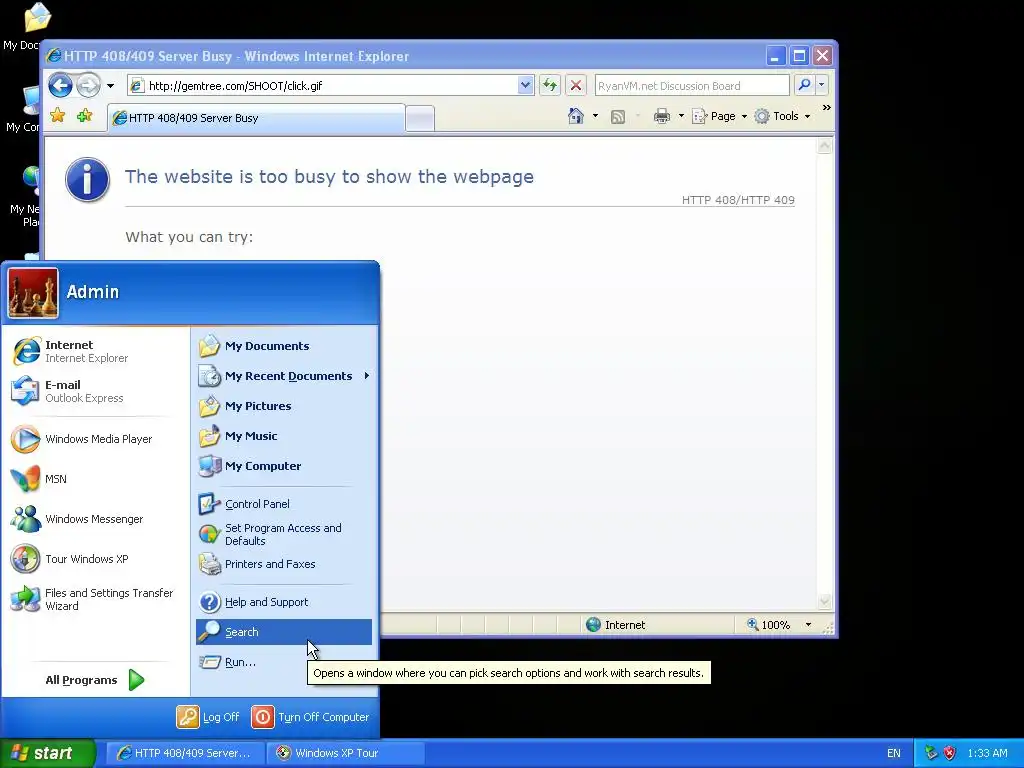This screenshot has height=768, width=1024.
Task: Open Outlook Express E-mail entry
Action: 95,391
